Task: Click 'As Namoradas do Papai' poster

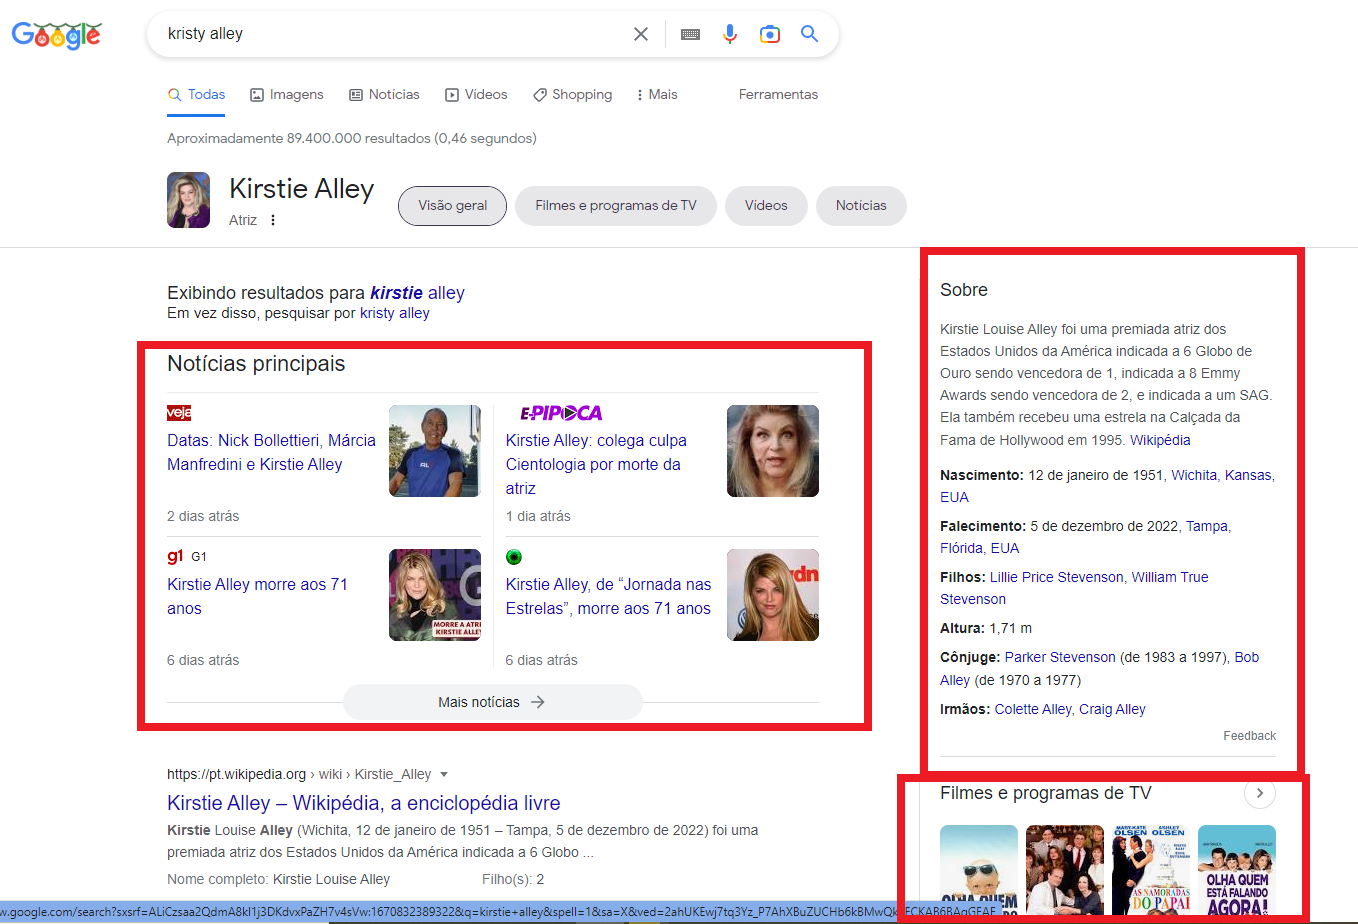Action: tap(1151, 870)
